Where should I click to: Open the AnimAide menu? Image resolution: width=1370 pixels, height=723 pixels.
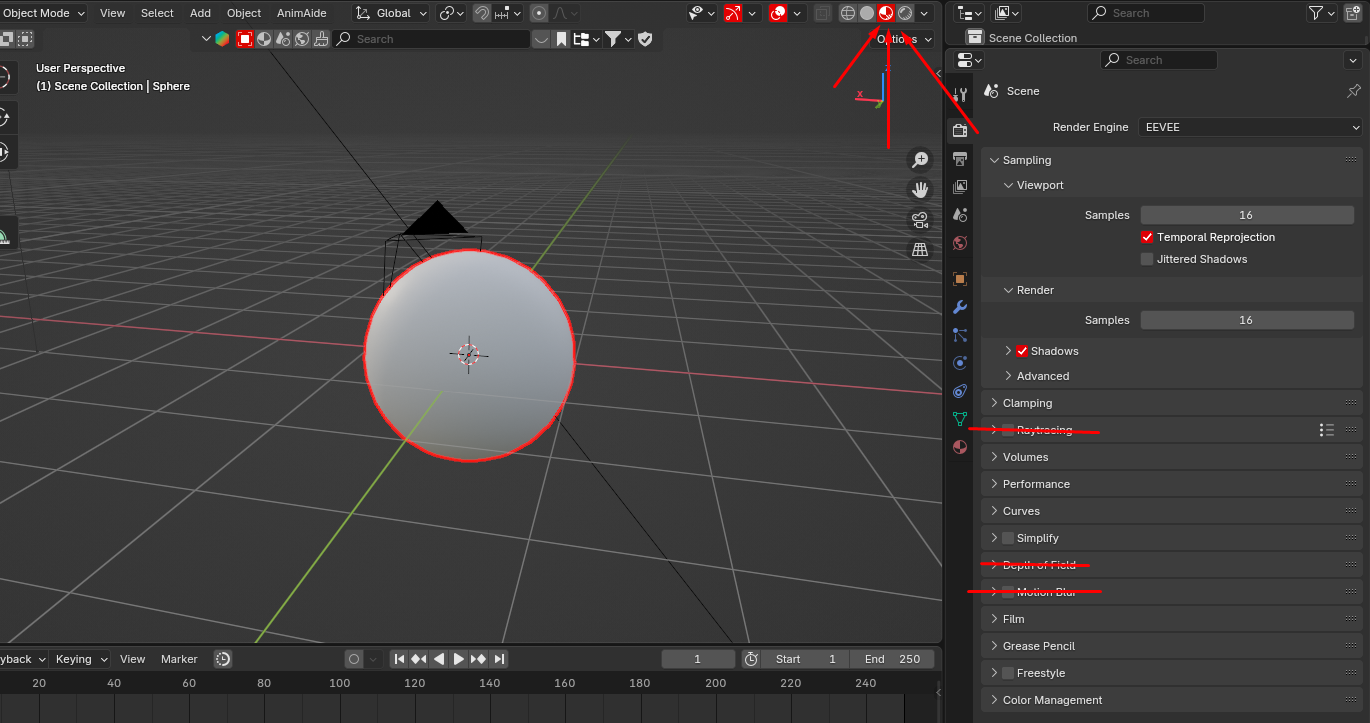301,13
